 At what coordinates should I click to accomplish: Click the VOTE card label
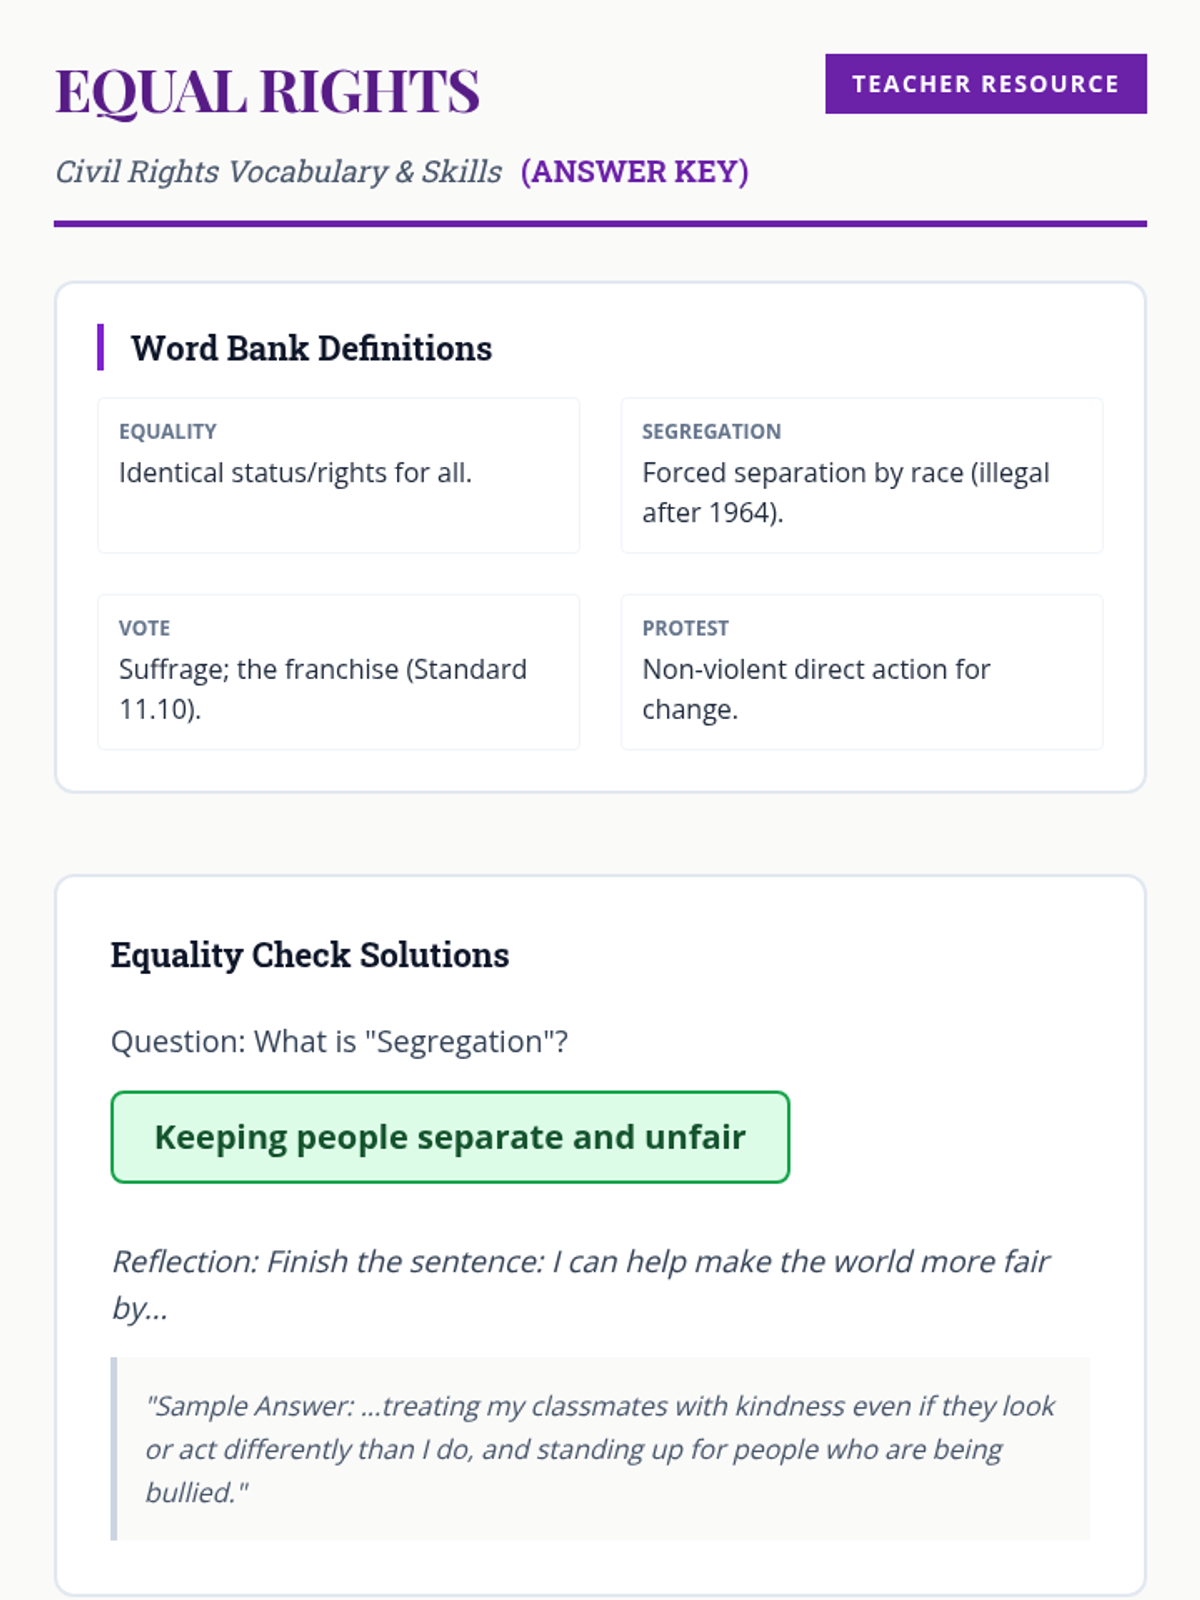point(145,628)
